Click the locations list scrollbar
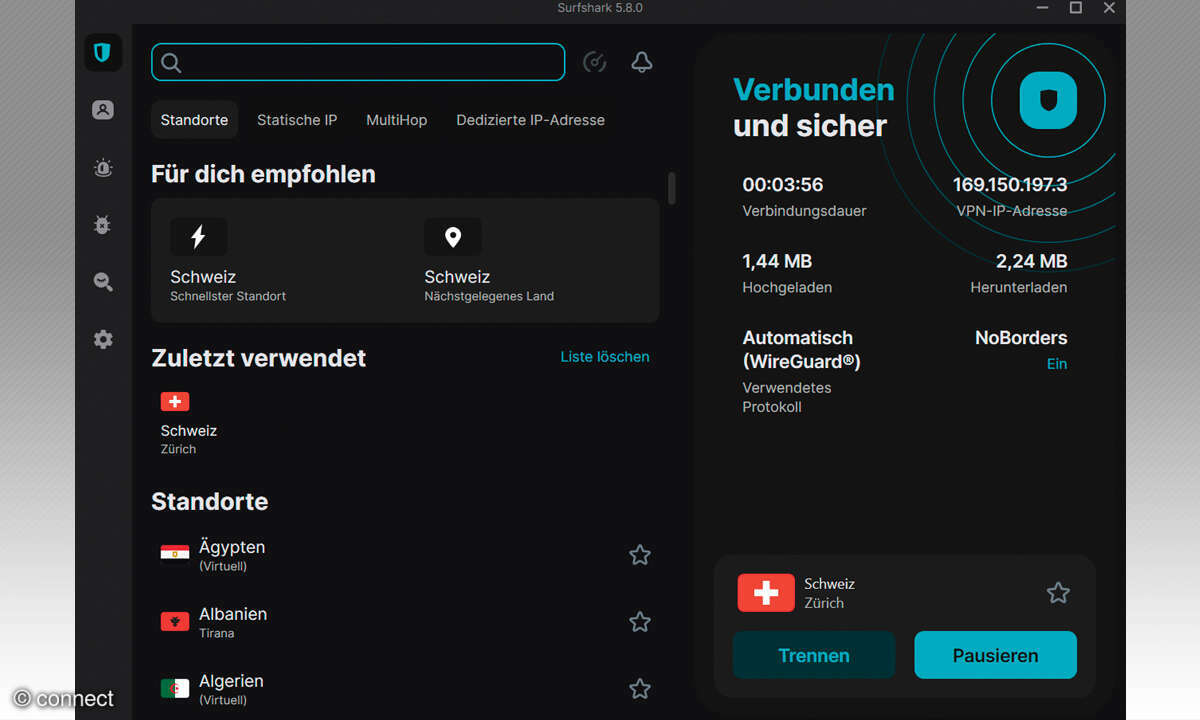Screen dimensions: 1200x720 [671, 188]
